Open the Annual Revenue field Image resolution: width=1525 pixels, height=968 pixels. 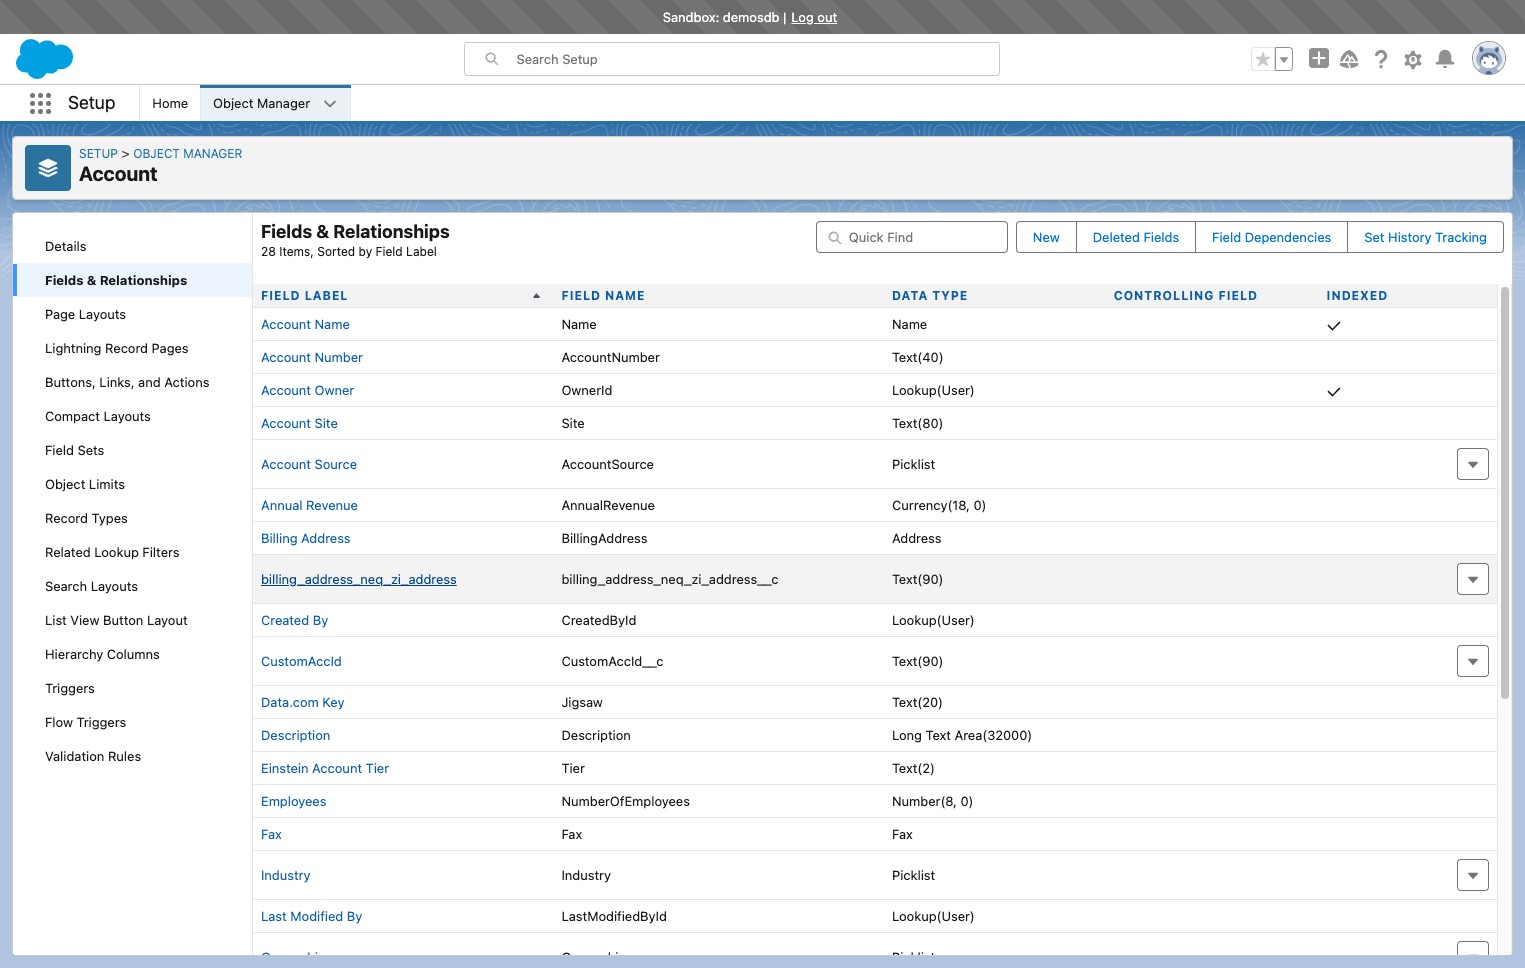click(x=309, y=505)
